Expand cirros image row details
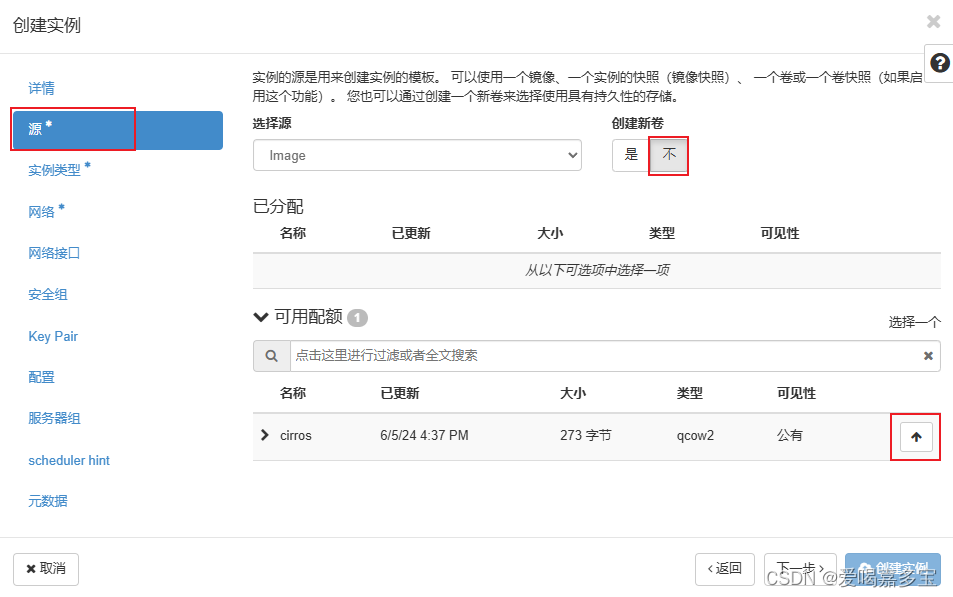 pyautogui.click(x=264, y=435)
